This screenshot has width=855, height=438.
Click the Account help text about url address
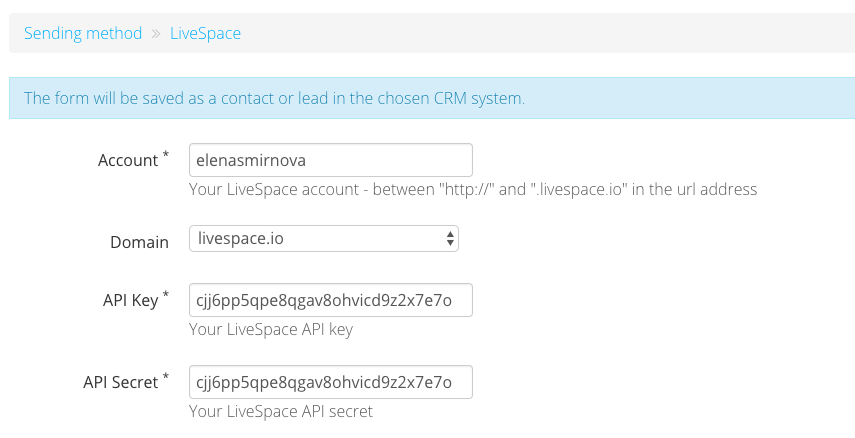(473, 189)
